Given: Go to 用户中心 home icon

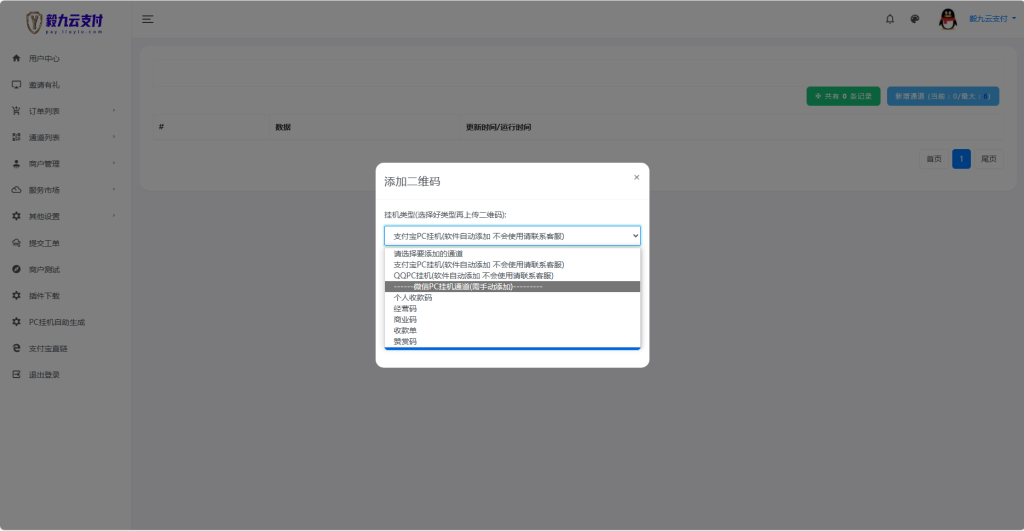Looking at the screenshot, I should 16,58.
